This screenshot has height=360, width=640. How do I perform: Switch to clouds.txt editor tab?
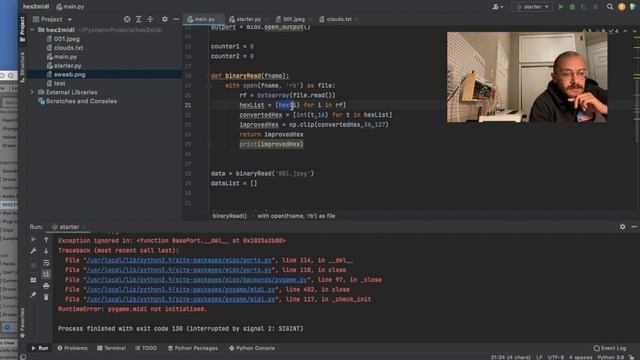click(x=338, y=19)
